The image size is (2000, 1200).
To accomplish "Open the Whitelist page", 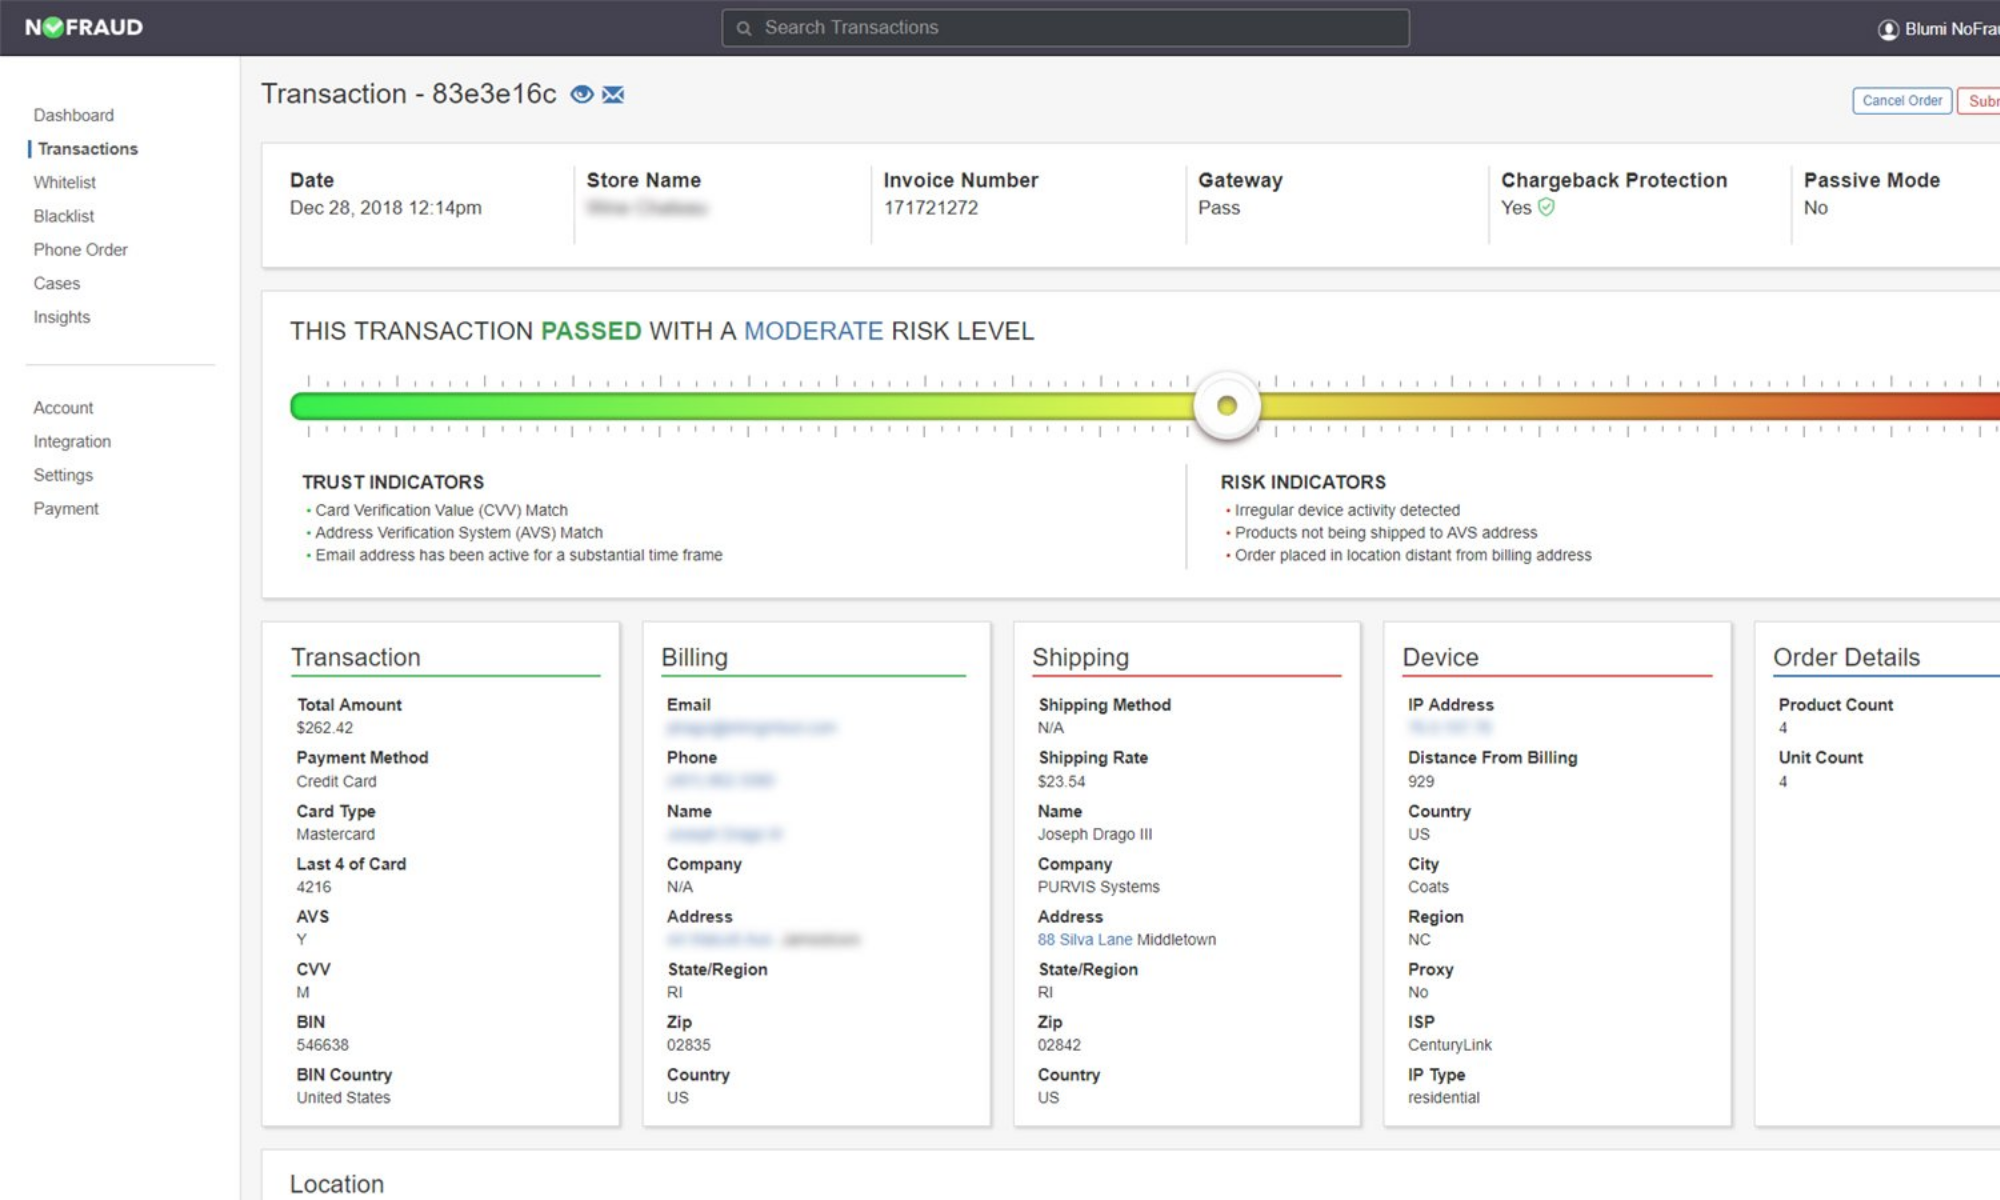I will coord(65,182).
